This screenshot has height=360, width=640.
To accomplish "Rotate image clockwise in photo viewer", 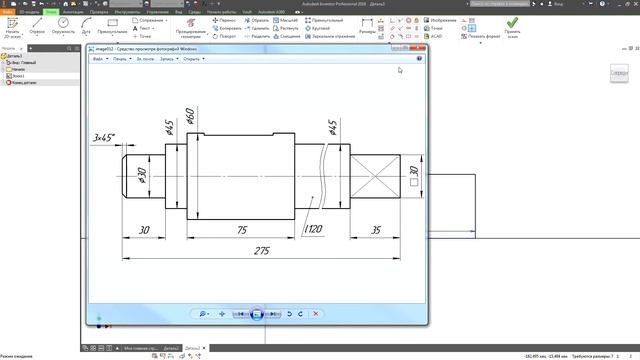I will (300, 314).
